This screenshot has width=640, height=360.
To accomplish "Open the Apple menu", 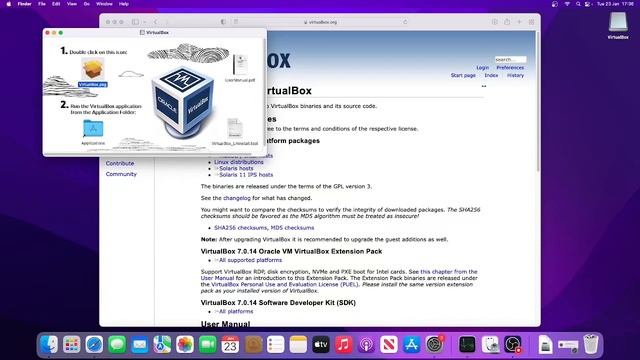I will coord(9,4).
